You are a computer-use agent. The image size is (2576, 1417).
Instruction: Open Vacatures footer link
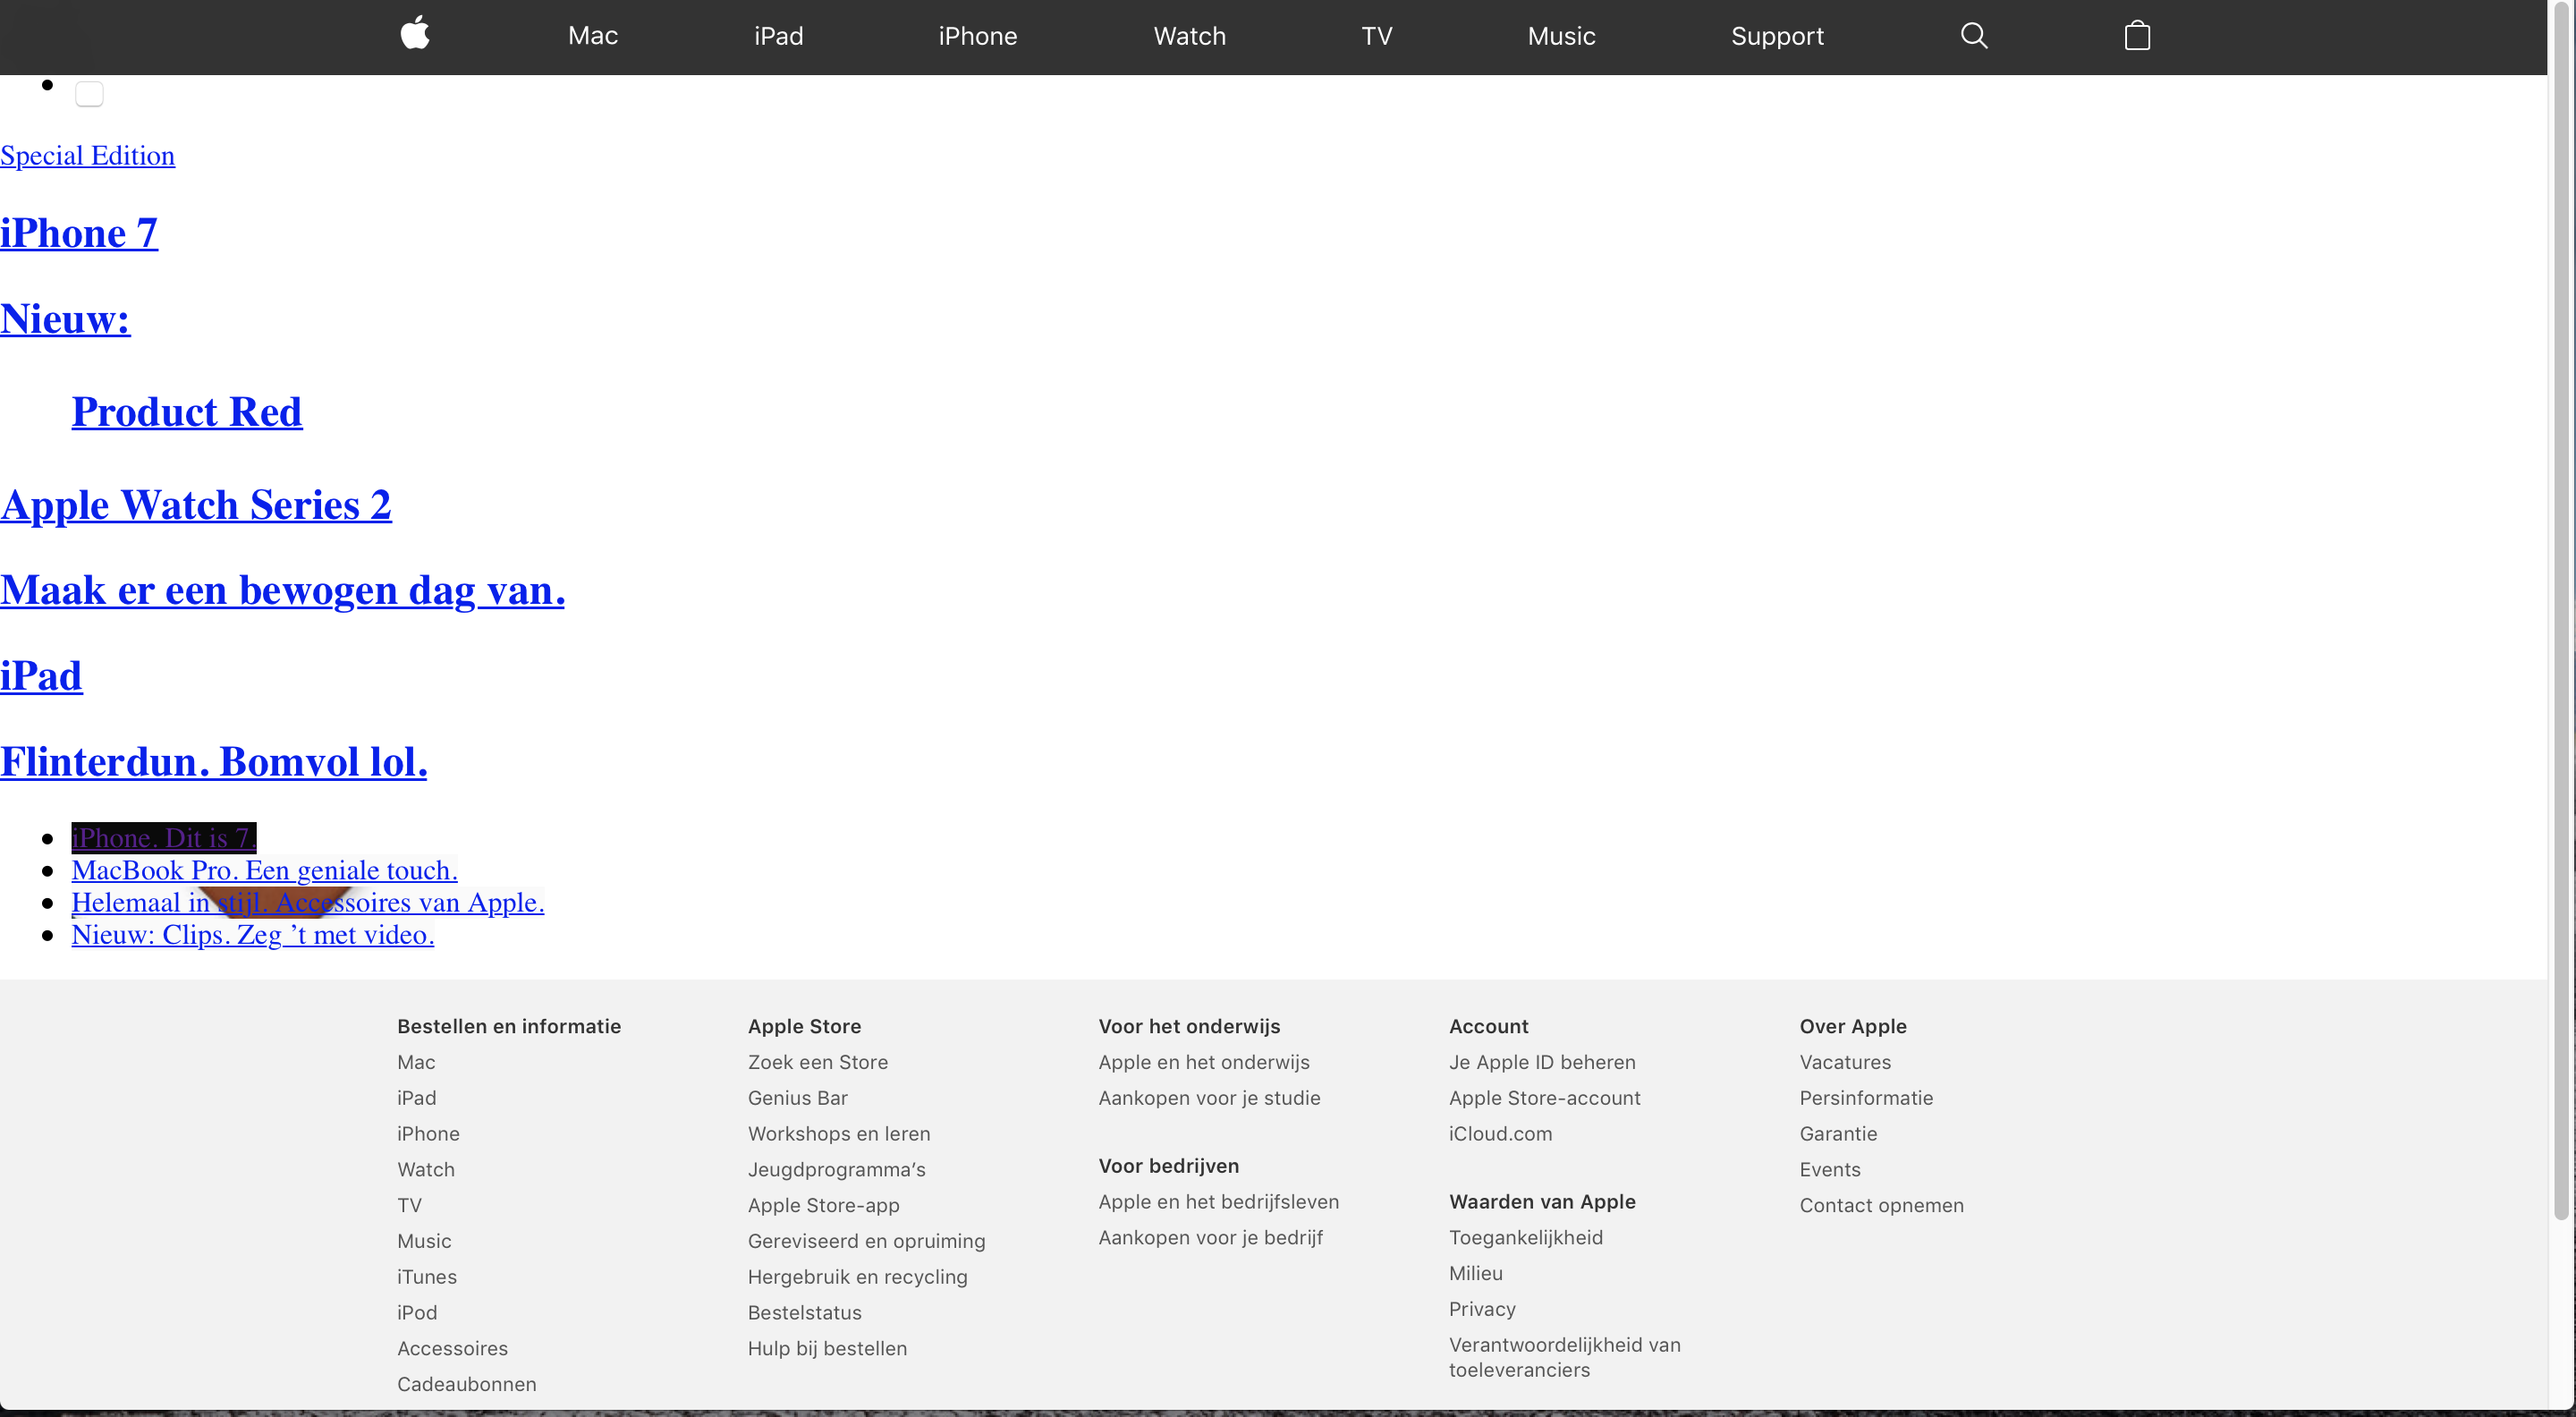point(1846,1062)
